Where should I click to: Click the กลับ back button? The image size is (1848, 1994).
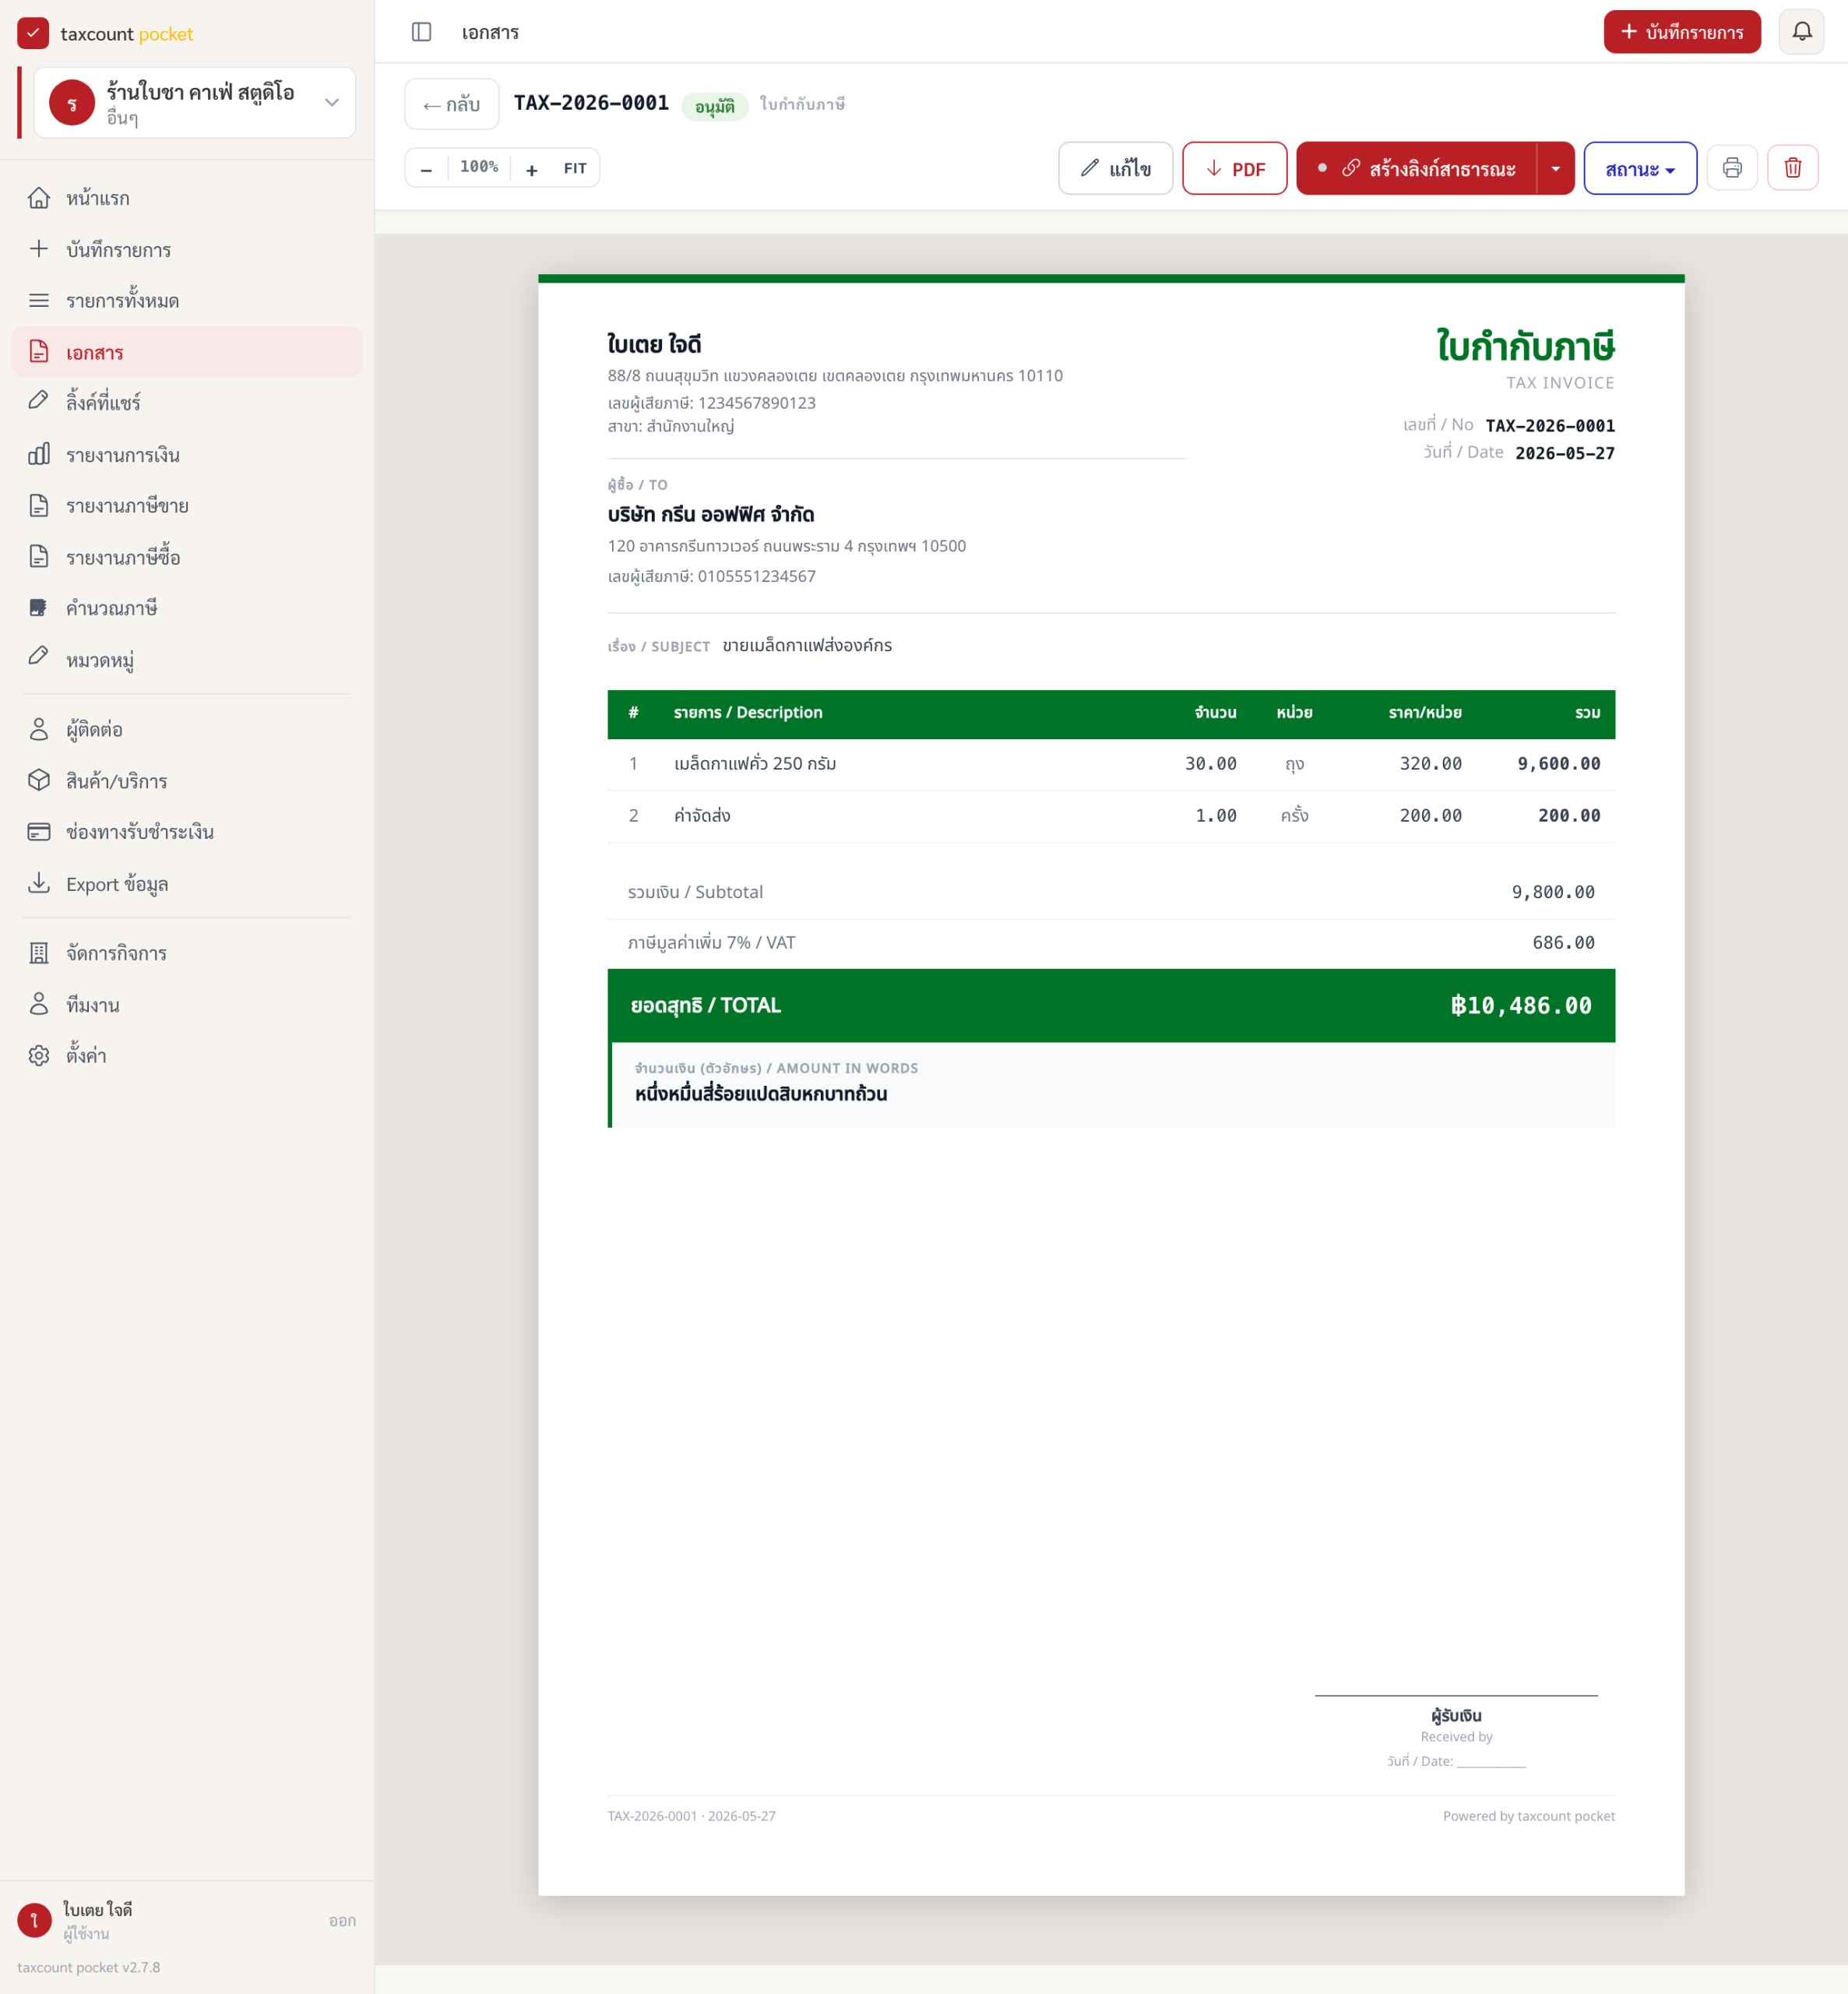click(451, 104)
